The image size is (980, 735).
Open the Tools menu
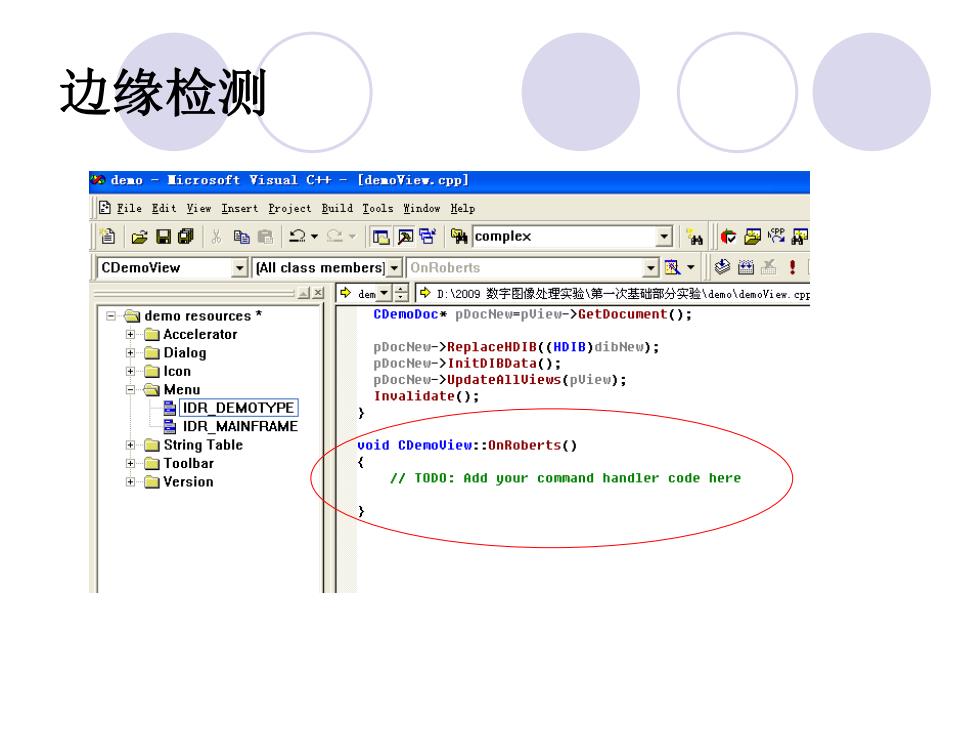pos(378,208)
